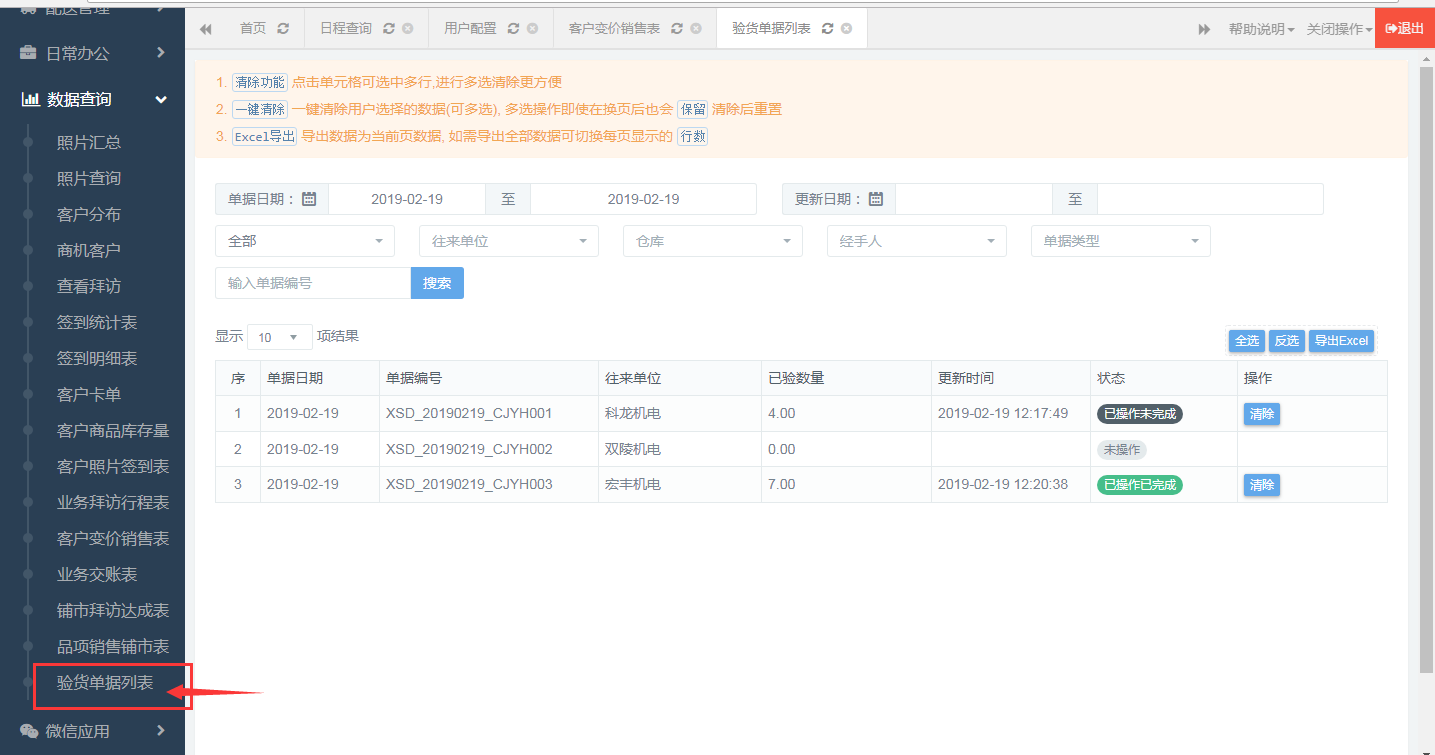The image size is (1435, 755).
Task: Open 查看拜访 in the sidebar
Action: [89, 286]
